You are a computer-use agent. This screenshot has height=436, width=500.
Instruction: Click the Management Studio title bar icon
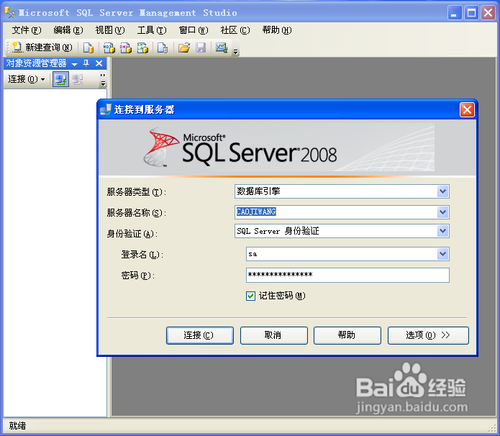click(x=10, y=13)
